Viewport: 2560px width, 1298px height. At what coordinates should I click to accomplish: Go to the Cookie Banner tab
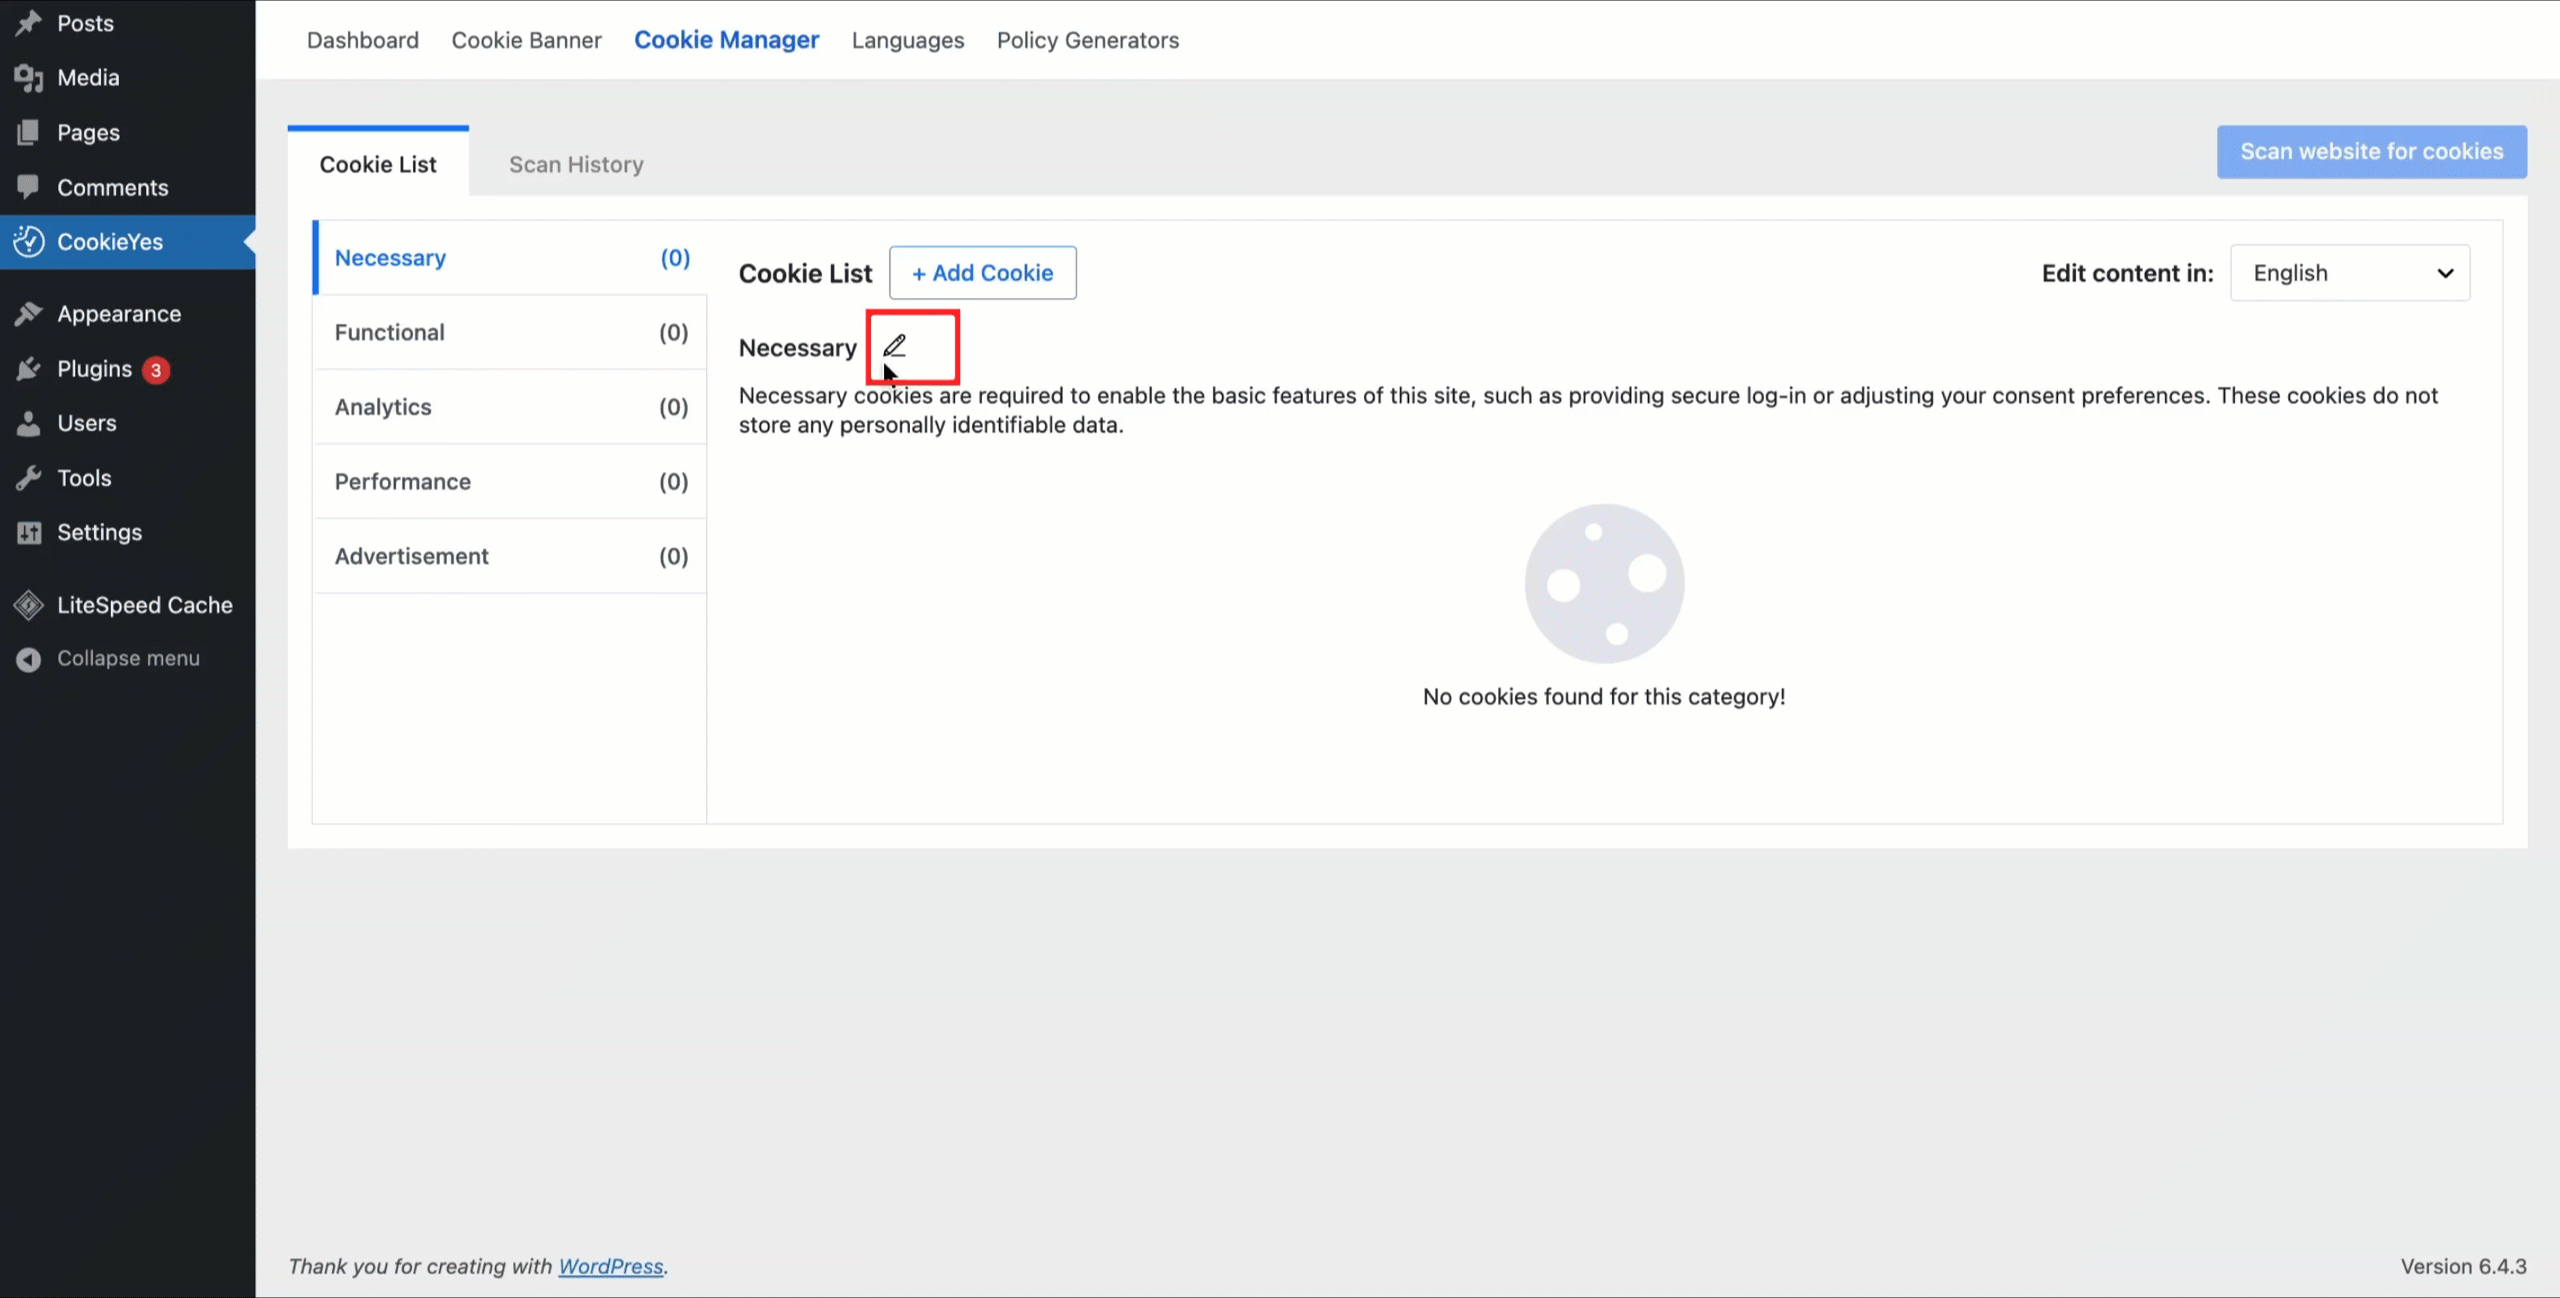coord(527,40)
